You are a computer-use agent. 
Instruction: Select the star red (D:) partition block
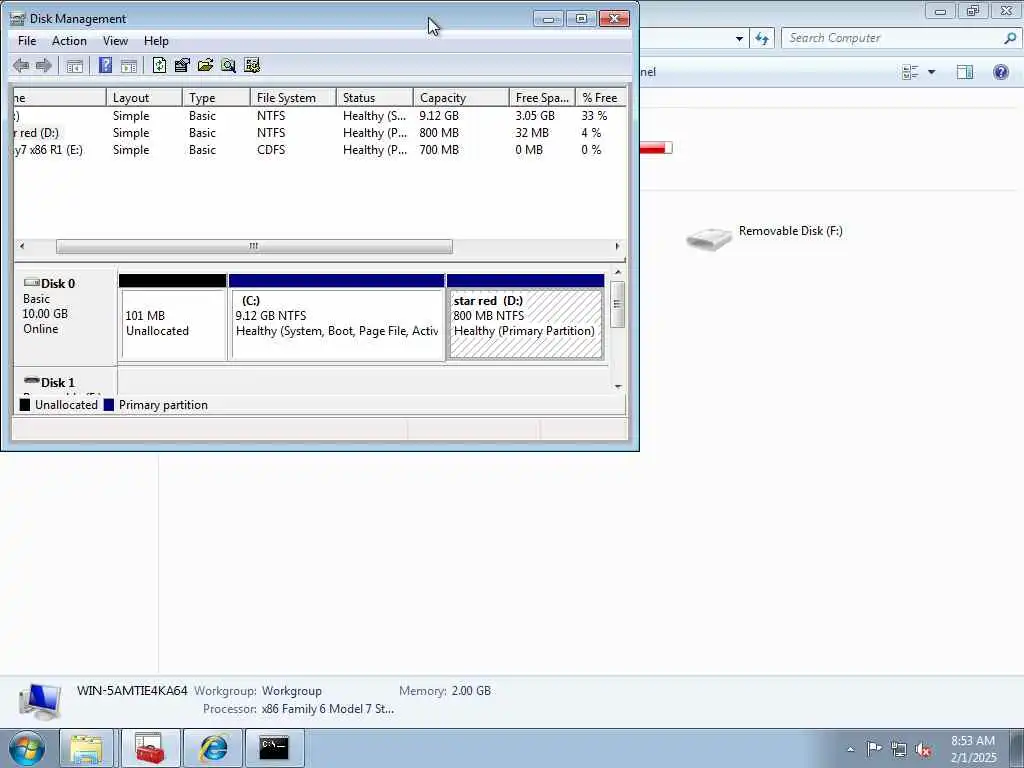pos(526,317)
